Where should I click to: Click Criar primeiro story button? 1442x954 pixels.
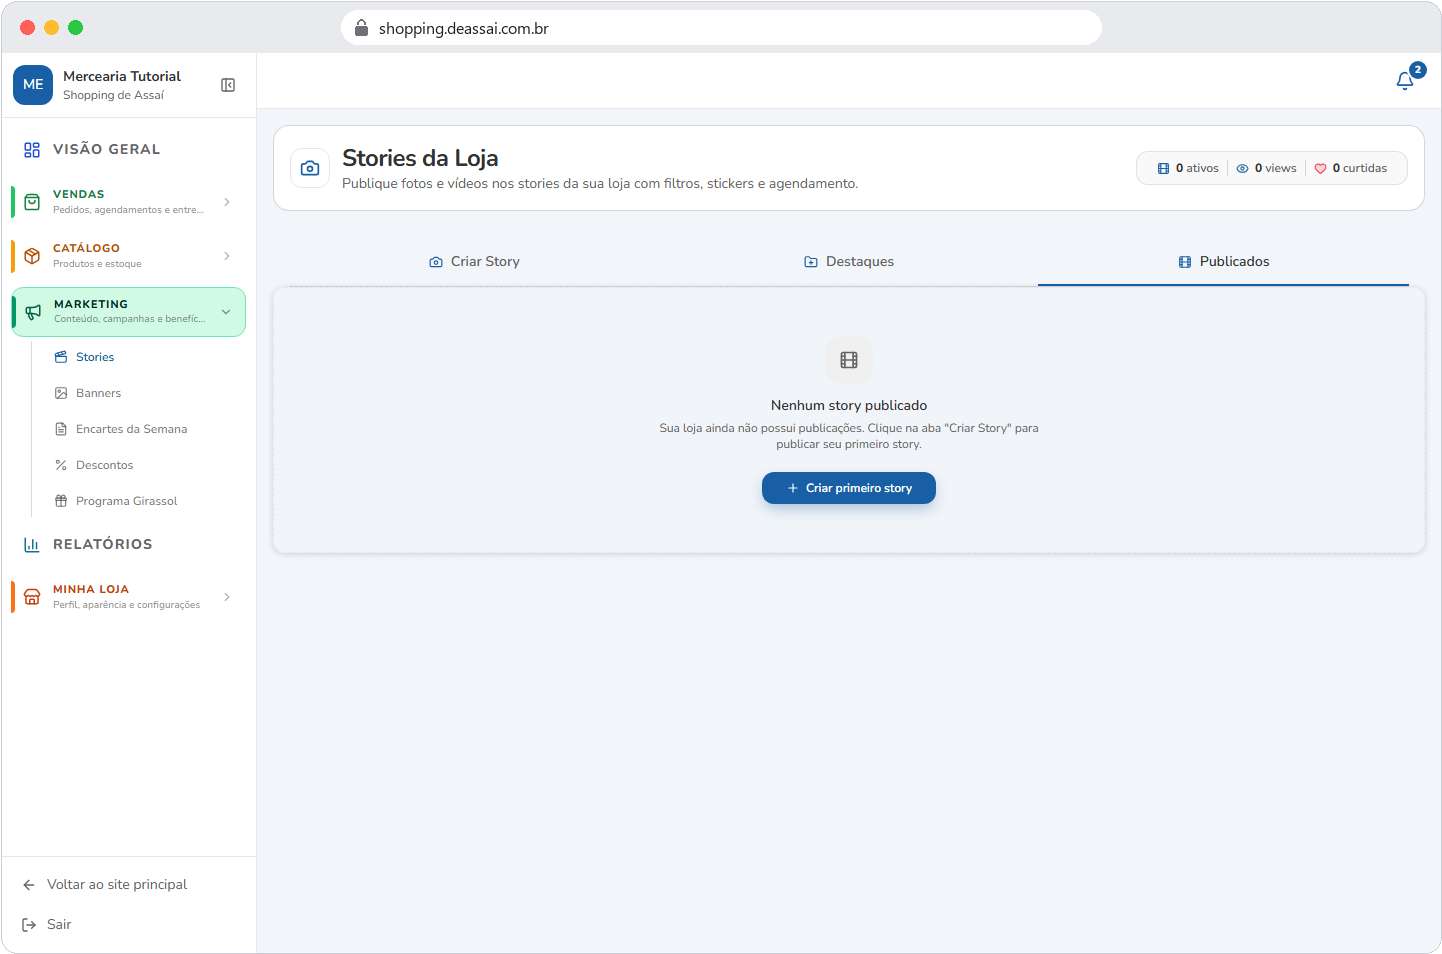849,488
